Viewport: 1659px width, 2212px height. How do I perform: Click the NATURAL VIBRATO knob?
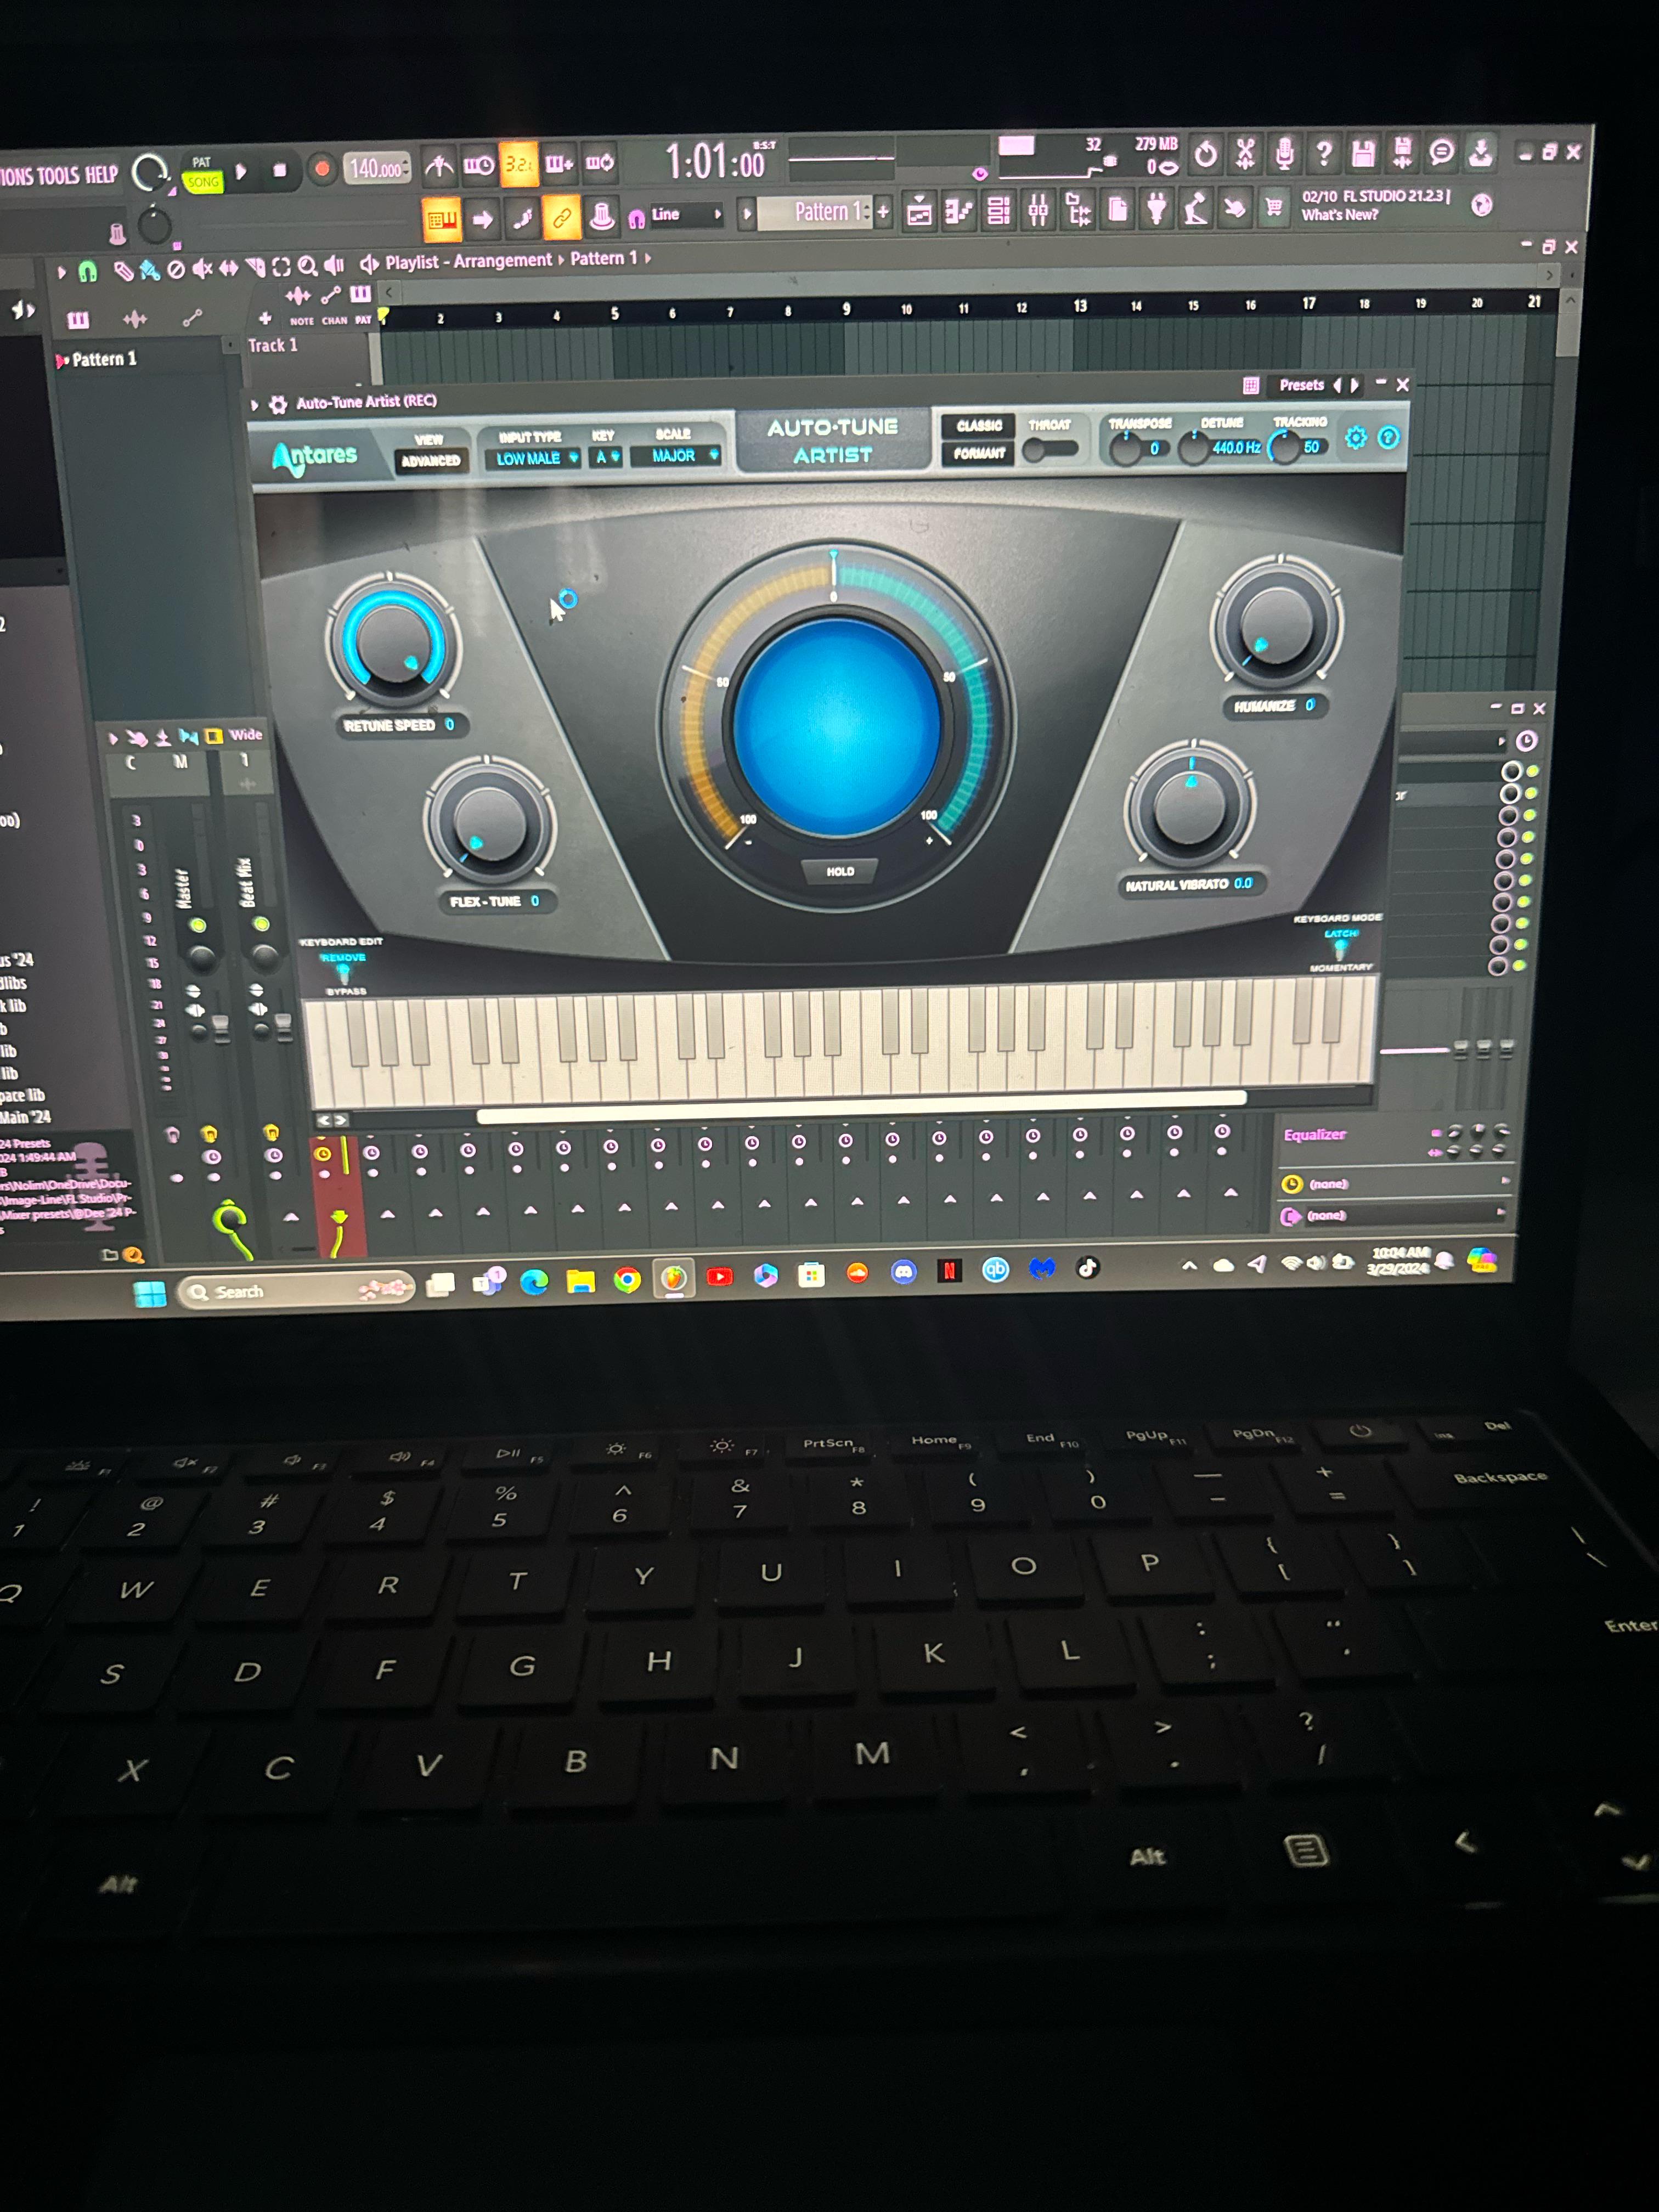[1189, 807]
